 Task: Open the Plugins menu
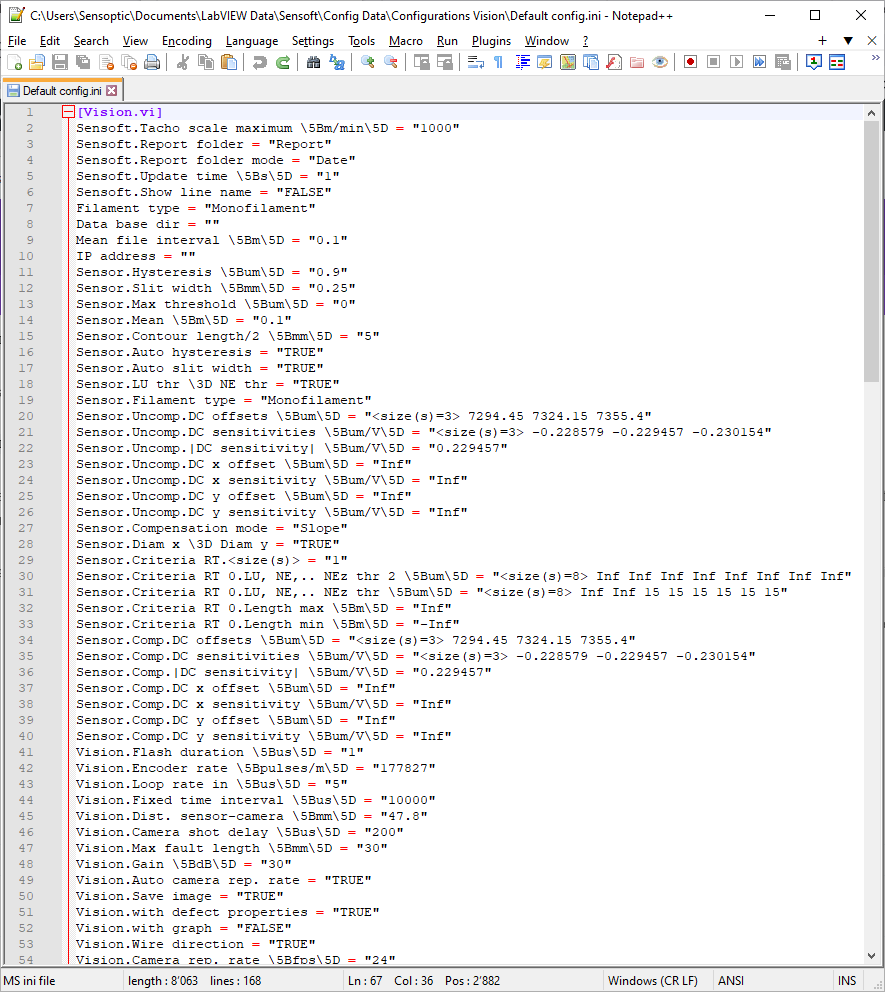coord(491,41)
